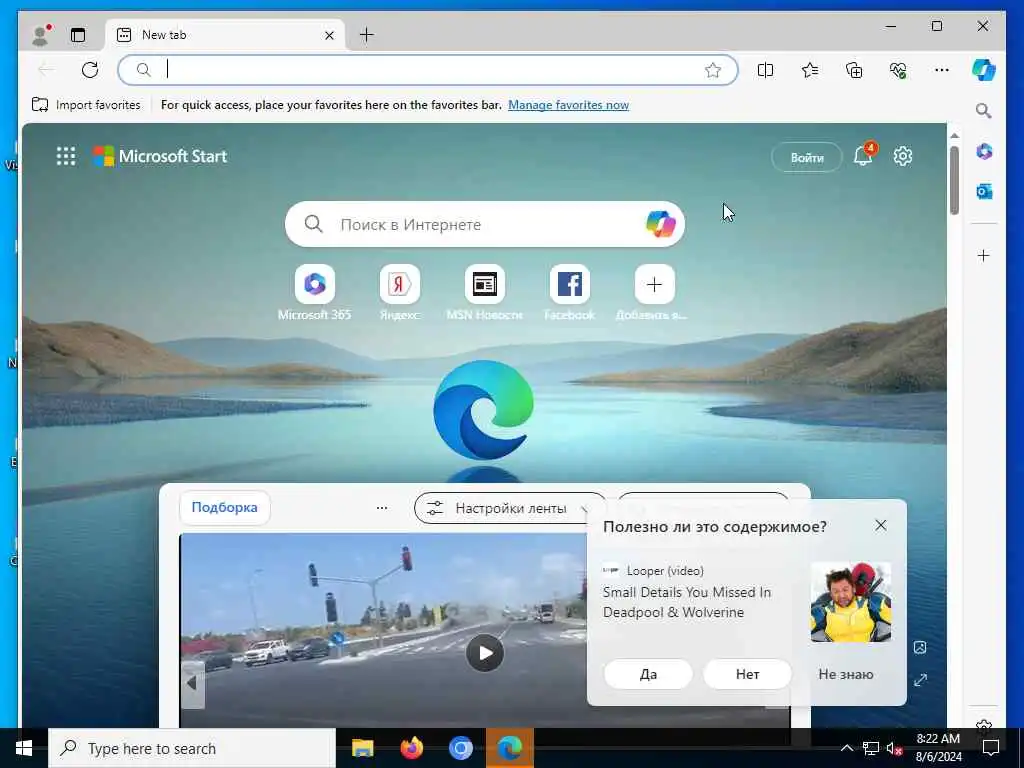Viewport: 1024px width, 768px height.
Task: Focus the address bar
Action: 428,70
